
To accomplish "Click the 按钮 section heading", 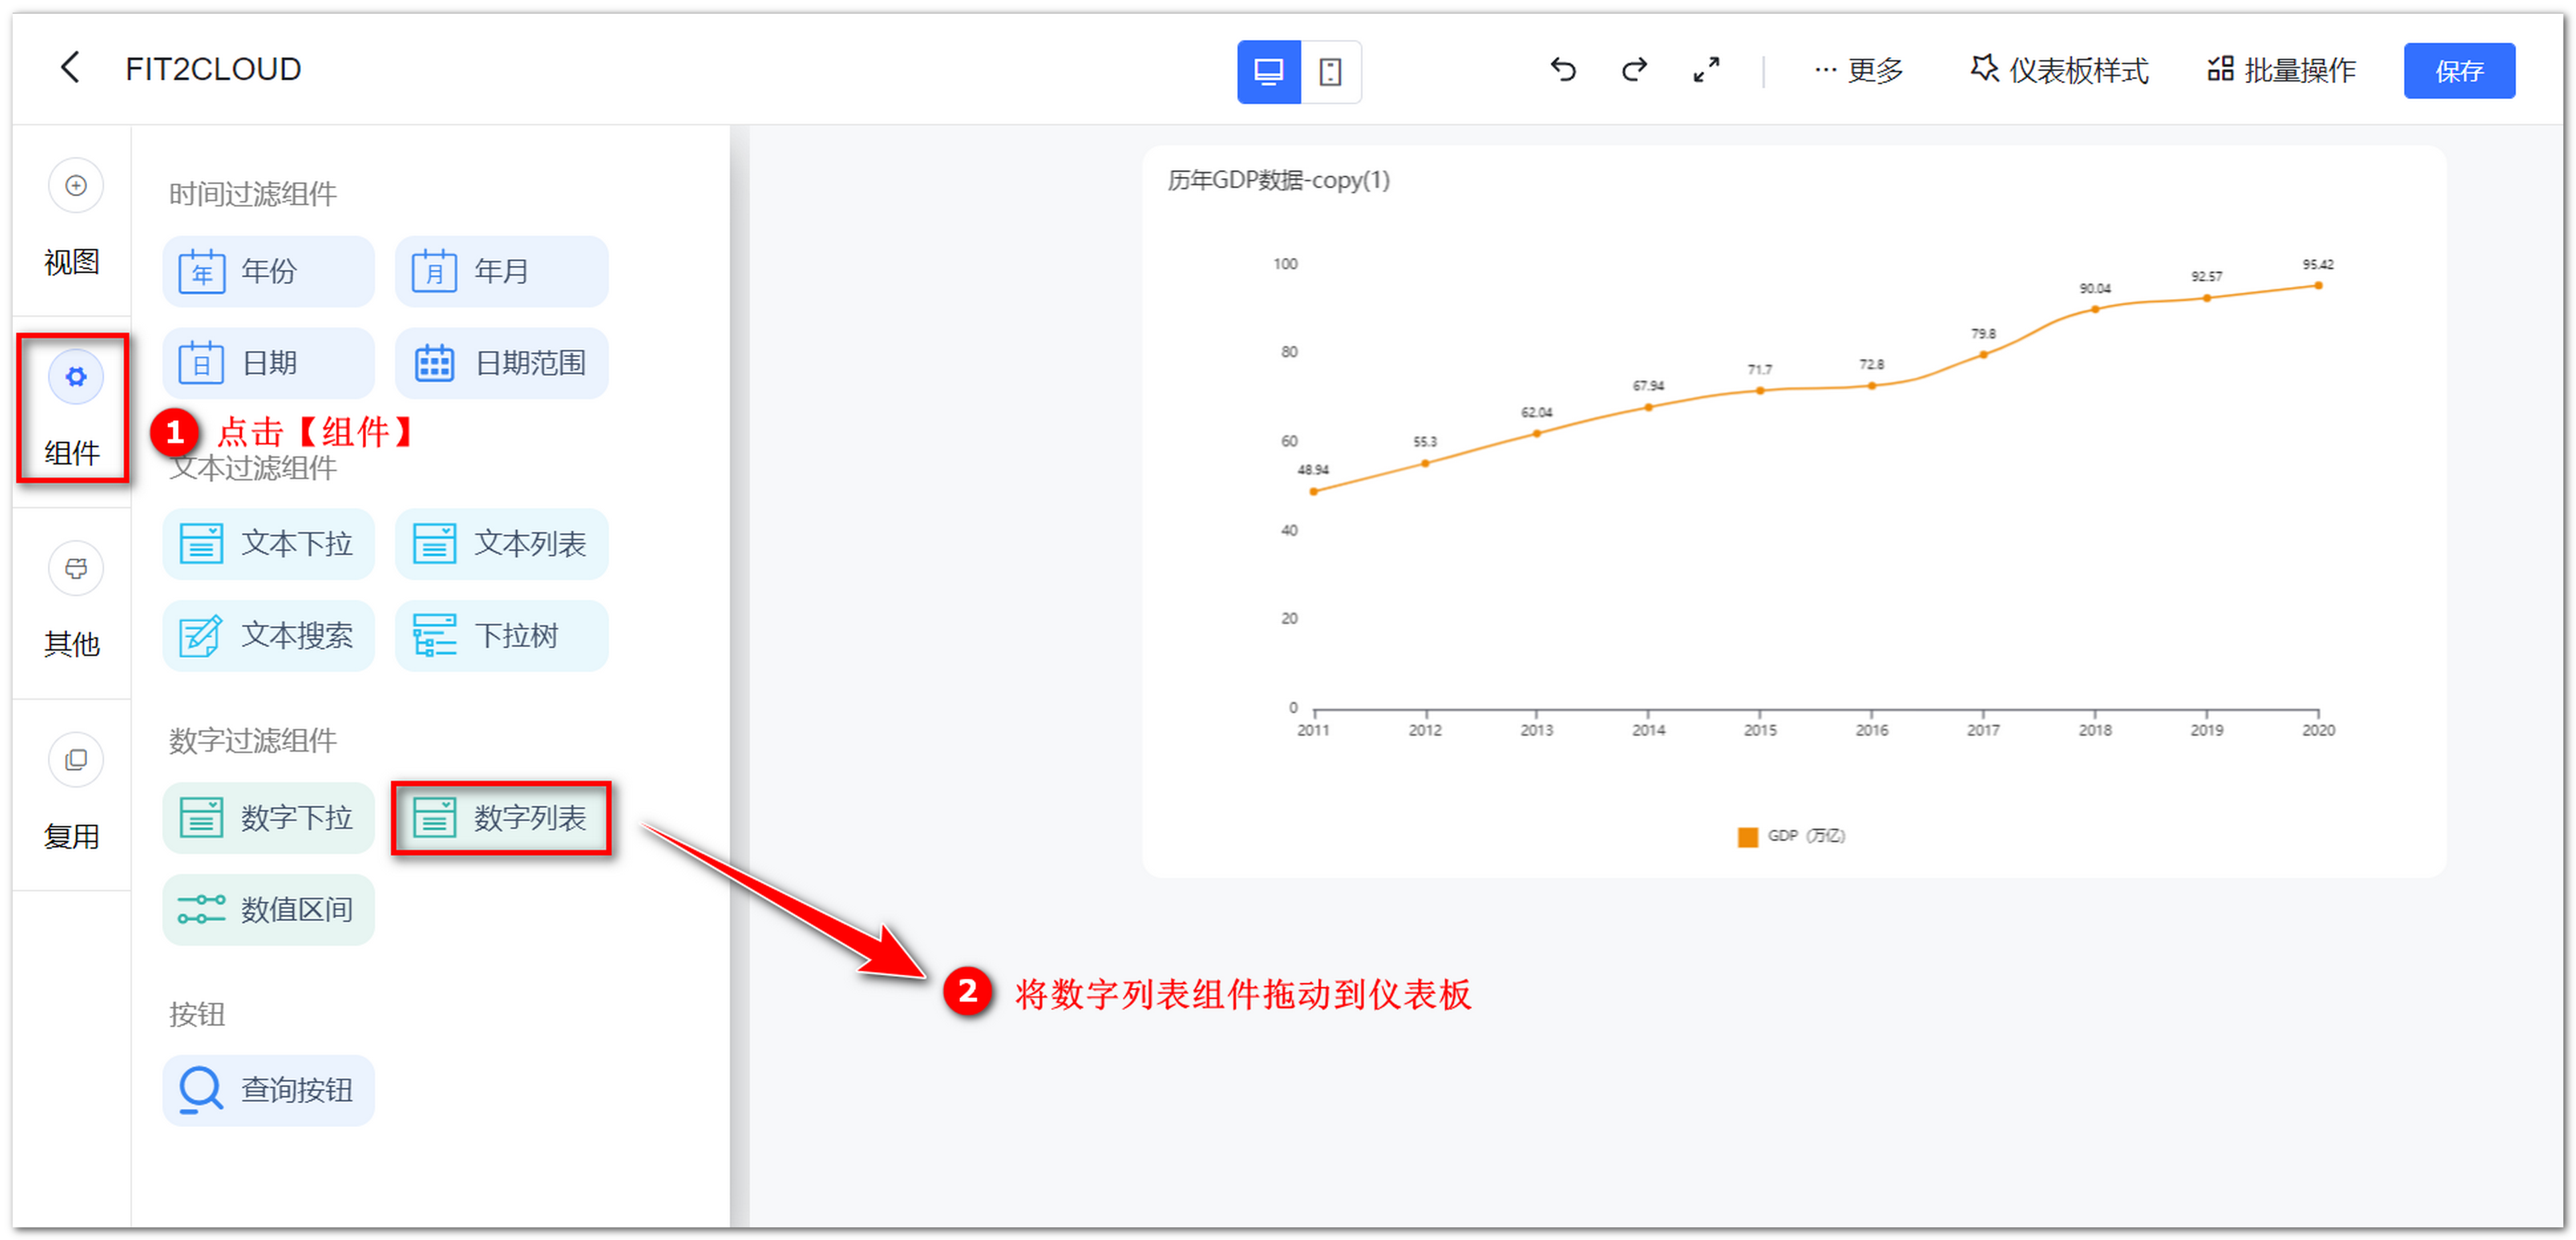I will click(196, 1015).
